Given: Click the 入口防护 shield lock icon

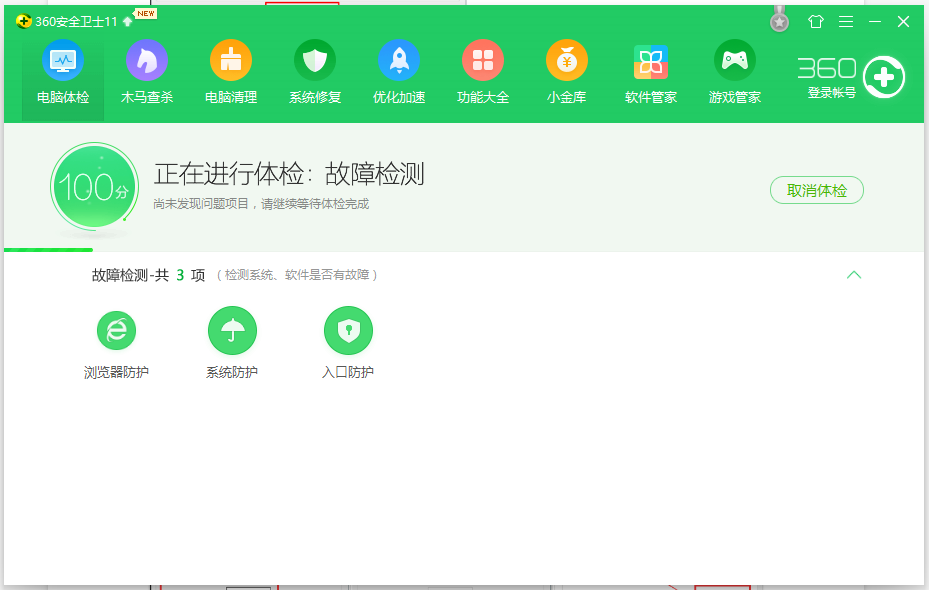Looking at the screenshot, I should [348, 331].
